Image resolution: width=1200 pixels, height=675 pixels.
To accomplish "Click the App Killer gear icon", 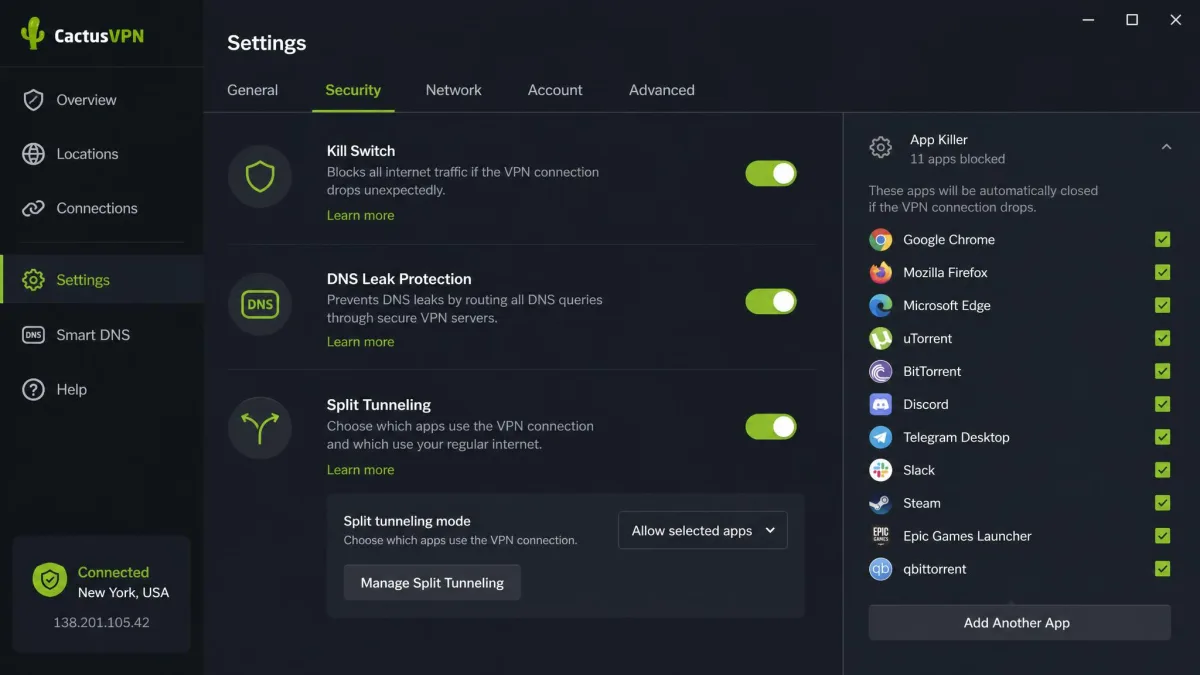I will pos(881,148).
